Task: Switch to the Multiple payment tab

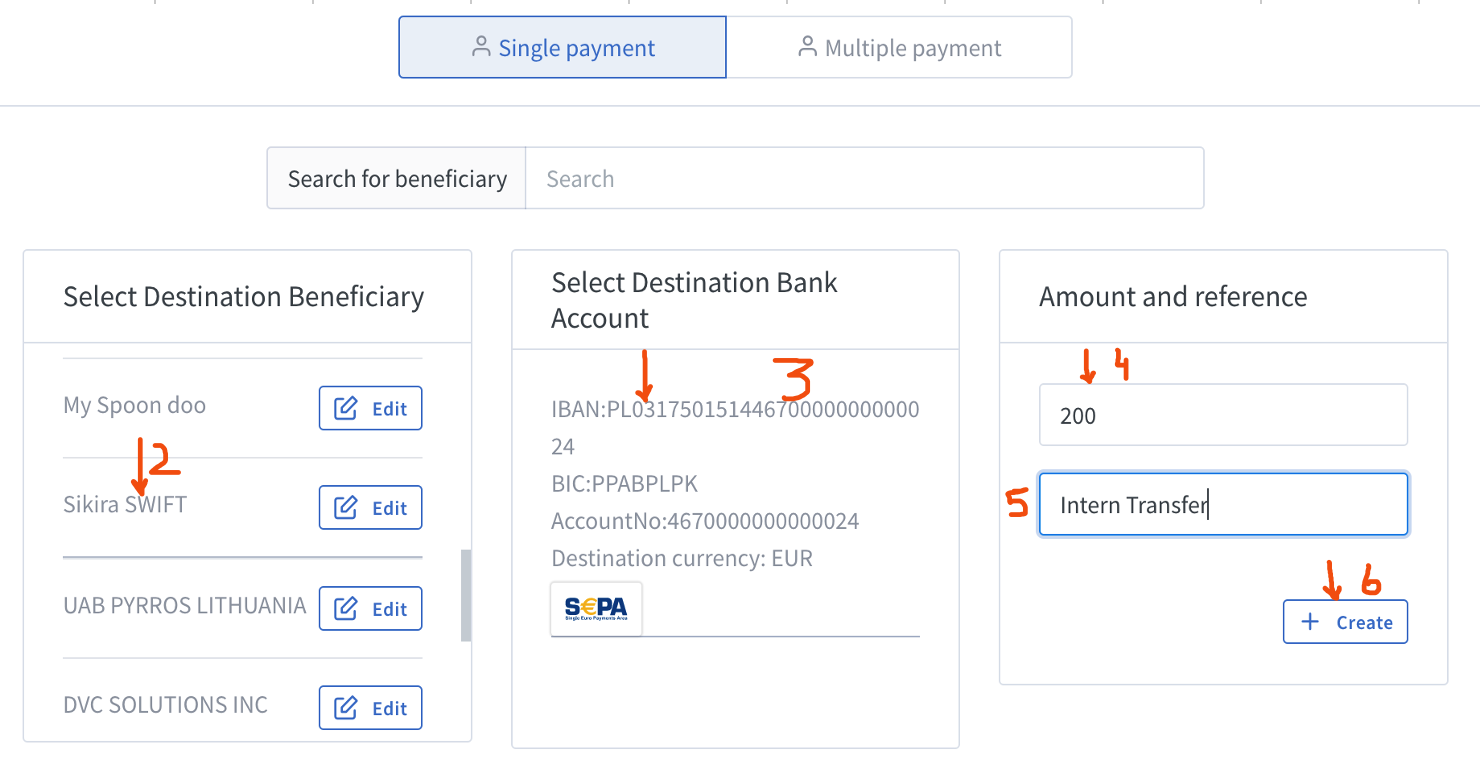Action: pyautogui.click(x=899, y=47)
